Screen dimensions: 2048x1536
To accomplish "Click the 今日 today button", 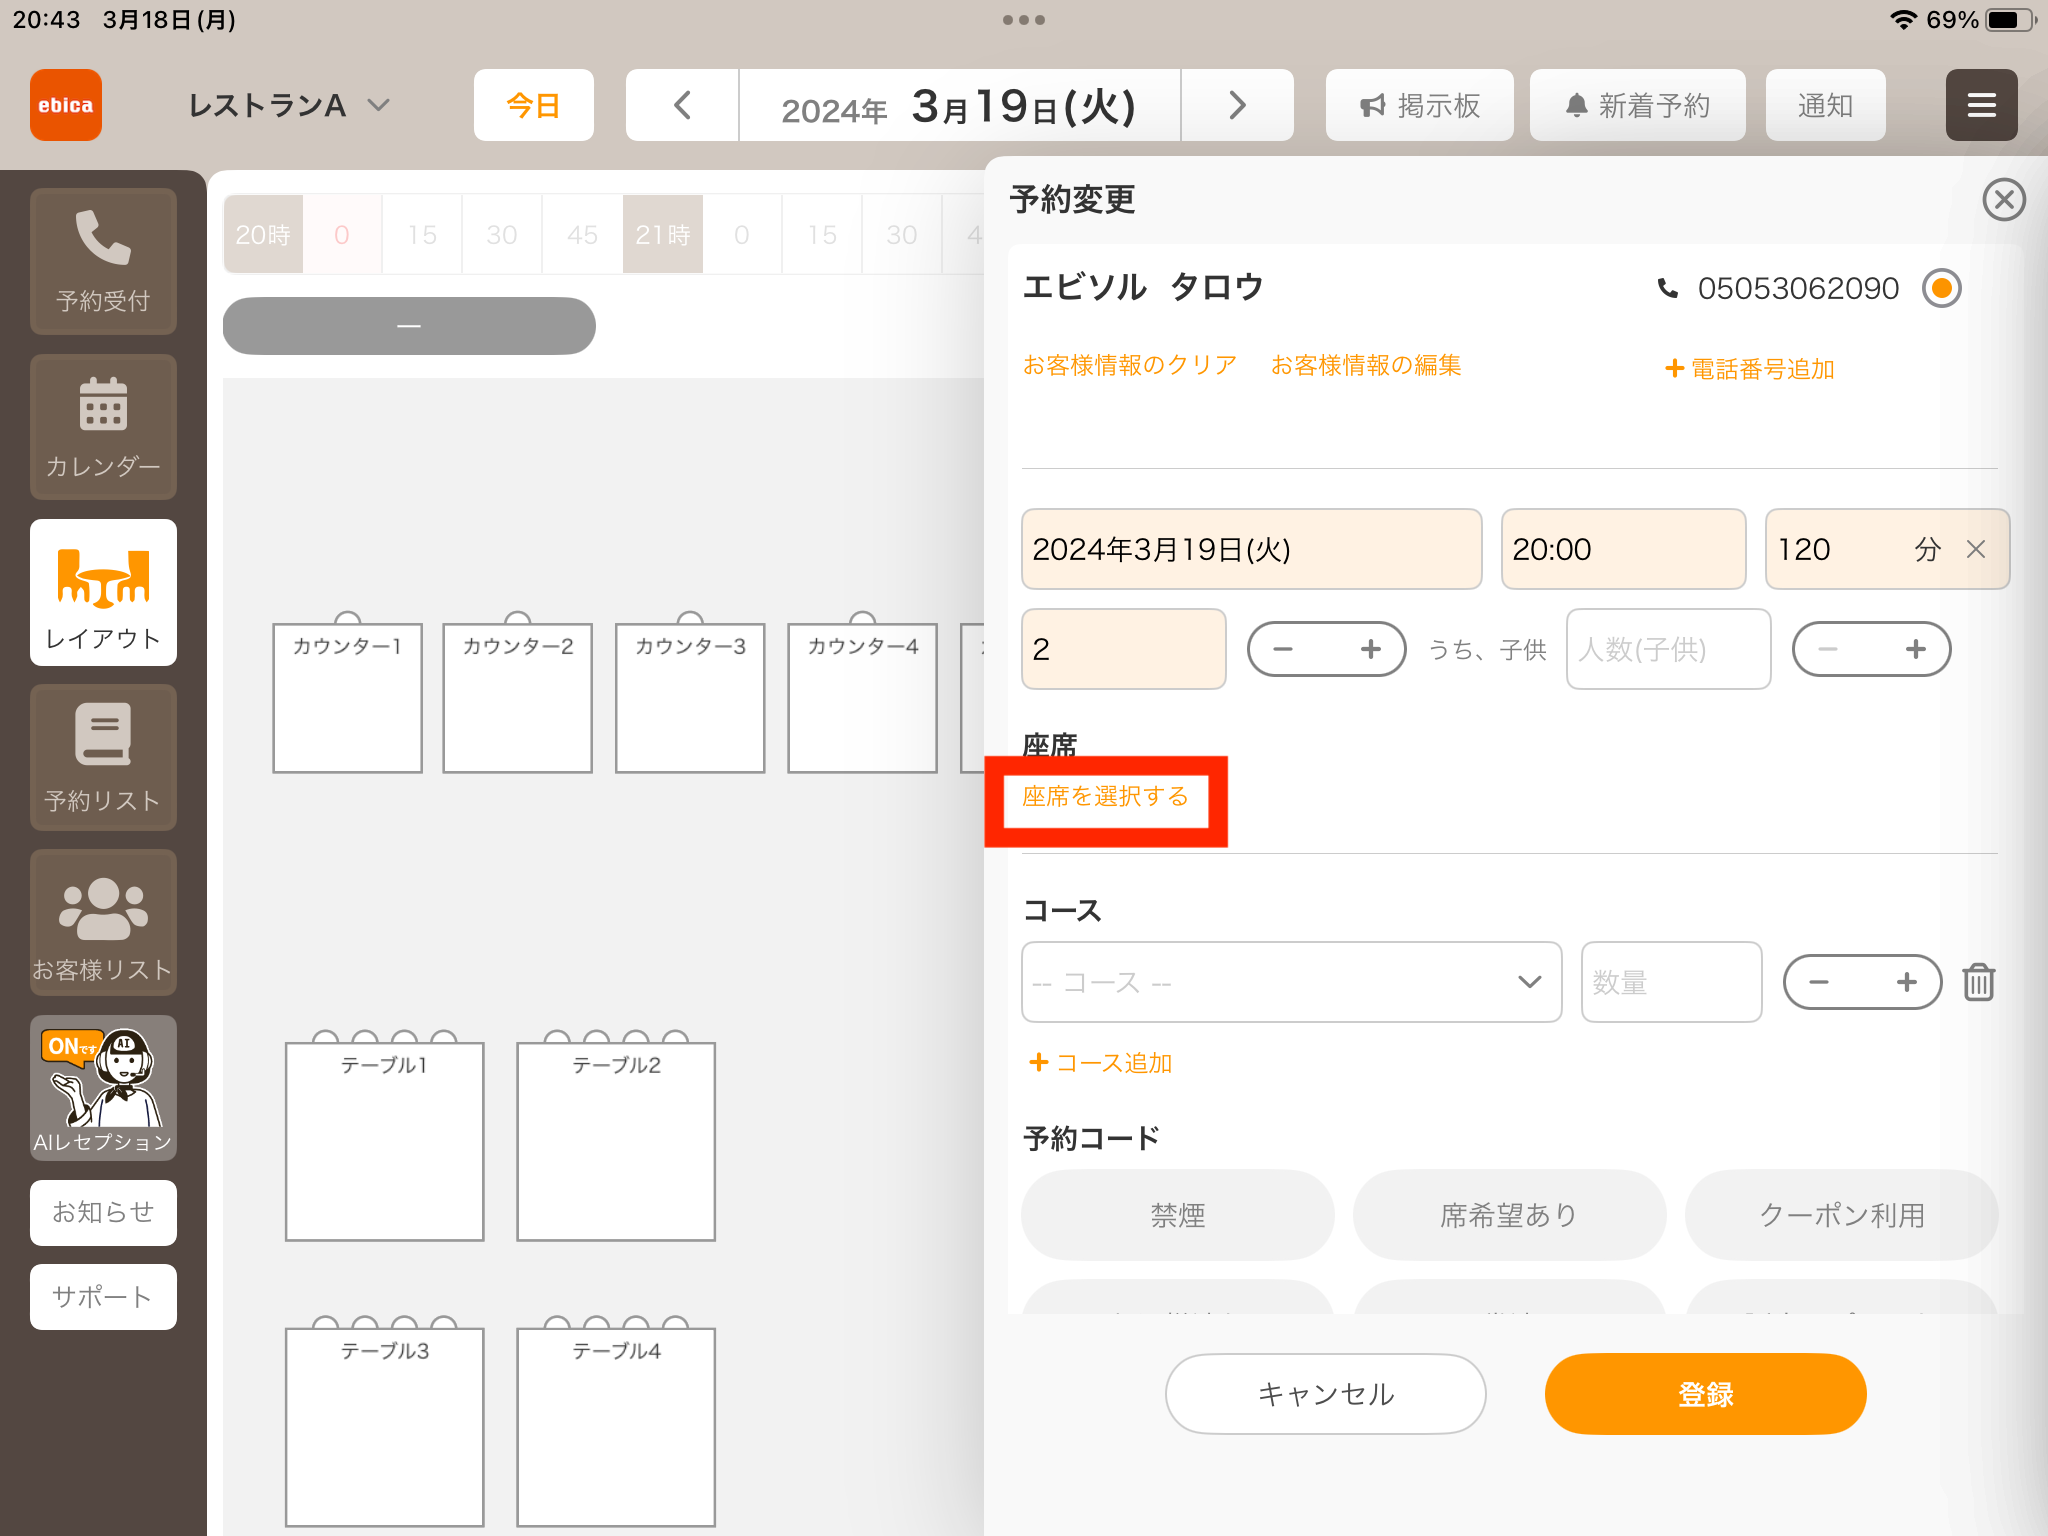I will 534,105.
